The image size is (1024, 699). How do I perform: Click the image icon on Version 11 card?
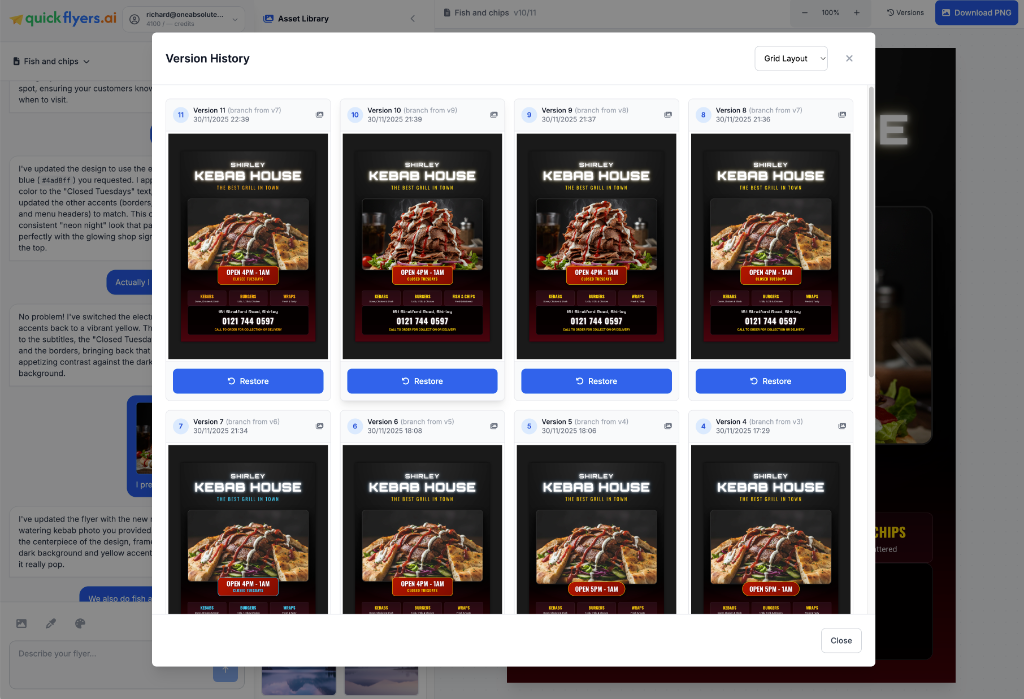tap(319, 115)
